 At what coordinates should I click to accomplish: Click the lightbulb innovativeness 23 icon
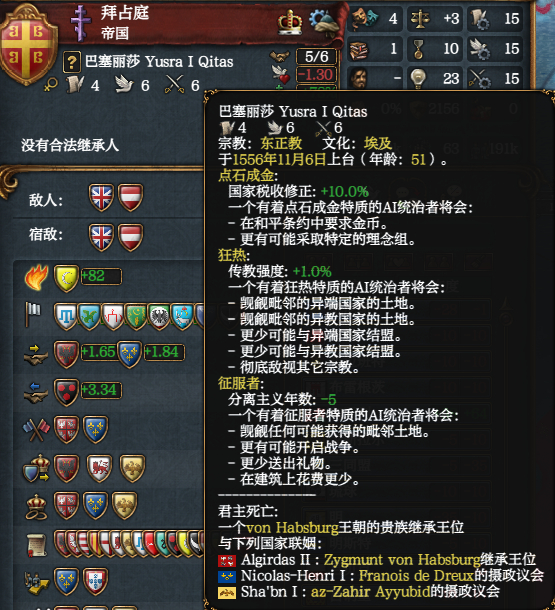[x=418, y=78]
